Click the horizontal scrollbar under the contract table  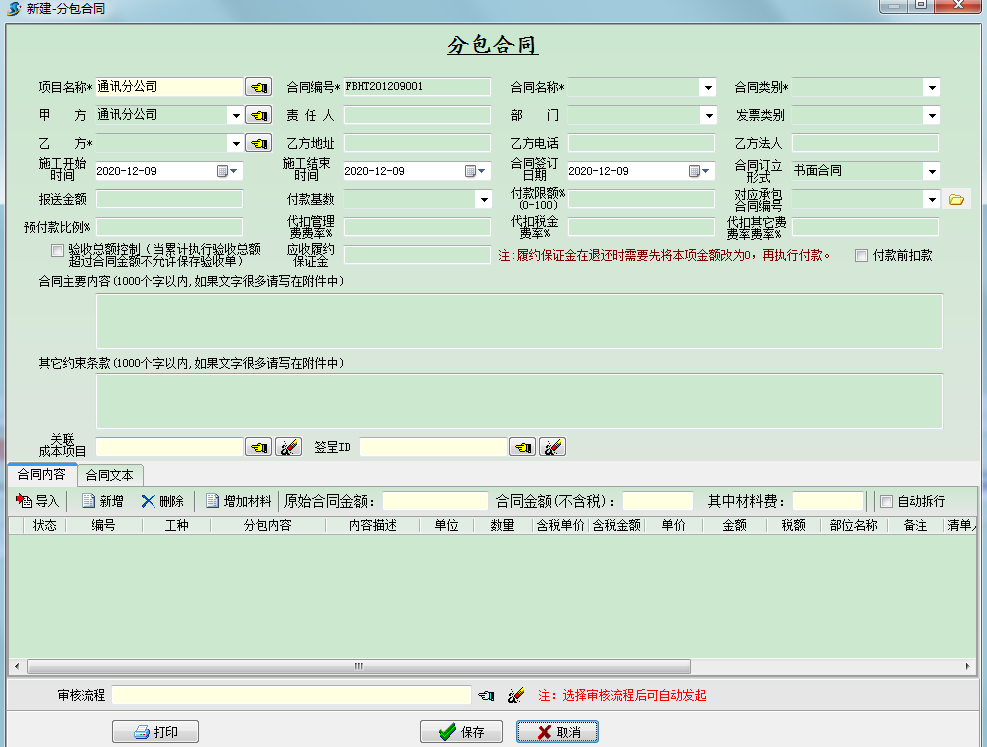pos(490,666)
